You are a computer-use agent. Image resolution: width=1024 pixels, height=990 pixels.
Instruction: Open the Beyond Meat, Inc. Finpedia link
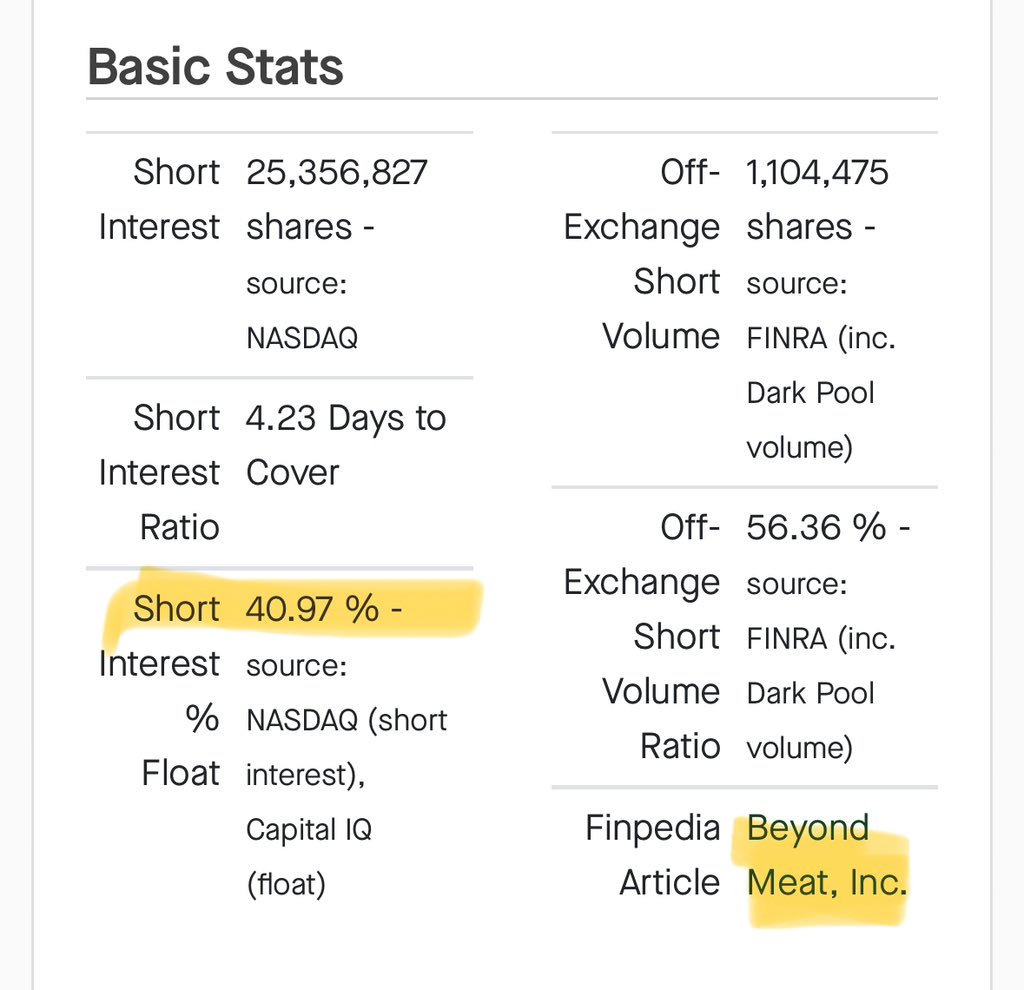827,855
